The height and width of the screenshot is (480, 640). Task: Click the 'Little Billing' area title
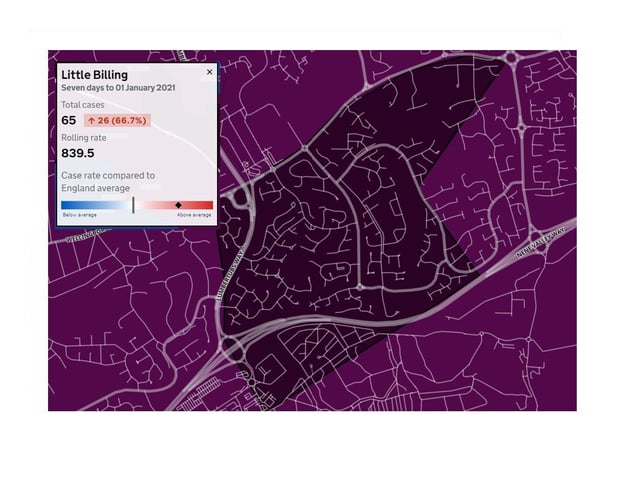pos(94,75)
